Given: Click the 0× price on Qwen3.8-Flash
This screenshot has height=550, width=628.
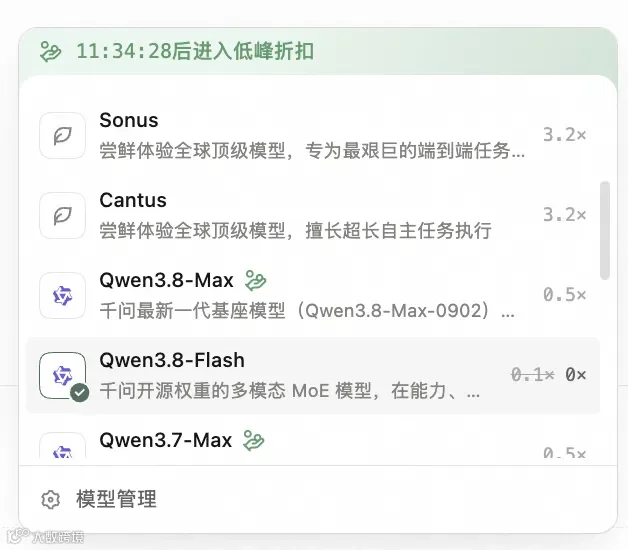Looking at the screenshot, I should tap(576, 375).
